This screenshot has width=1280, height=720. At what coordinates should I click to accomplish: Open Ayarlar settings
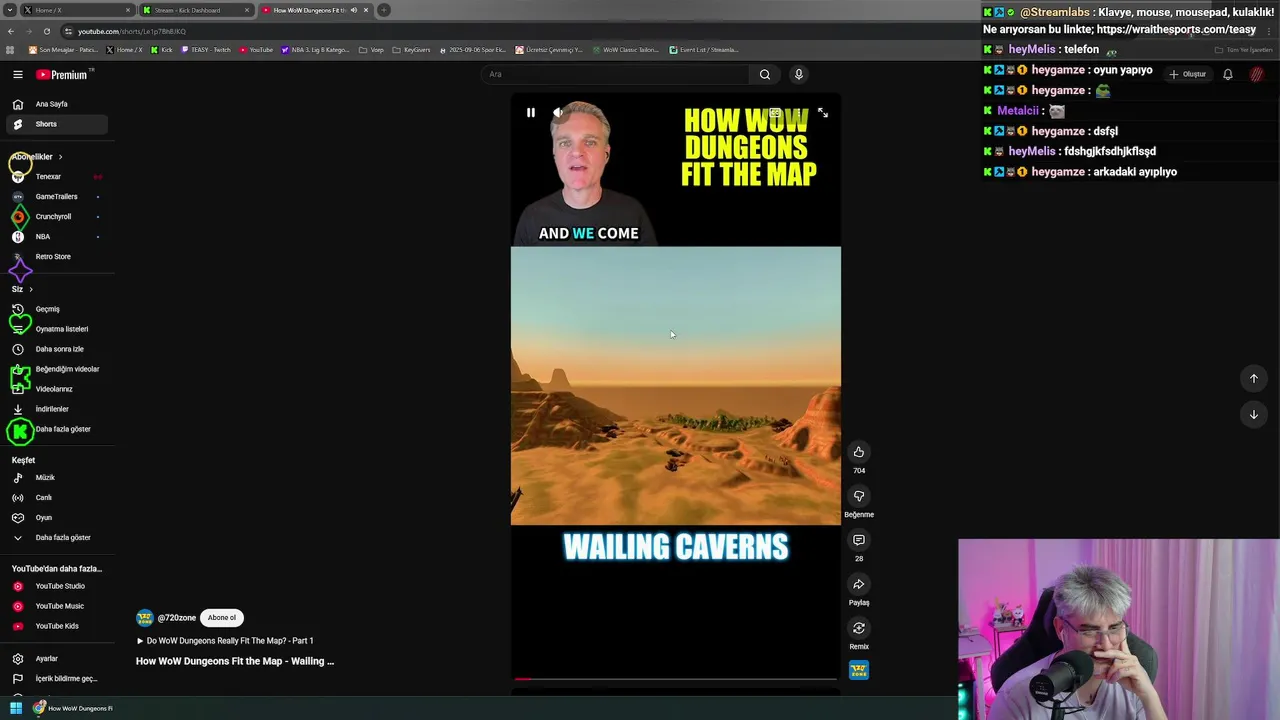(x=56, y=659)
